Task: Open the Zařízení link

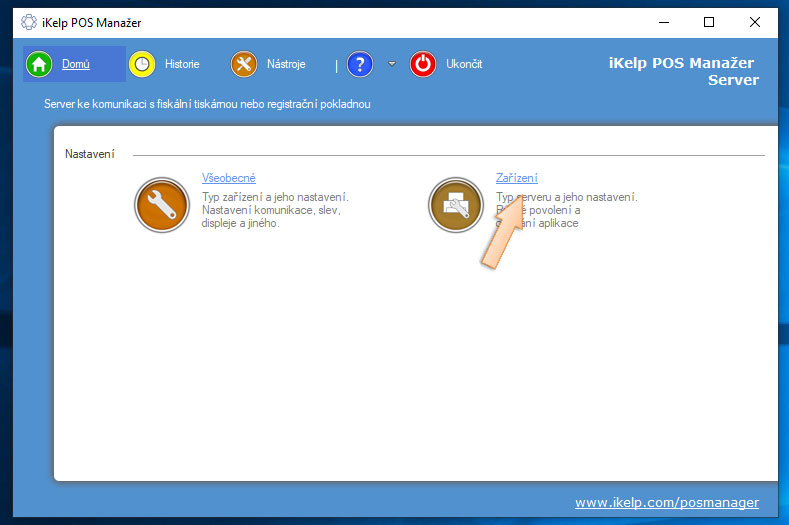Action: pos(516,178)
